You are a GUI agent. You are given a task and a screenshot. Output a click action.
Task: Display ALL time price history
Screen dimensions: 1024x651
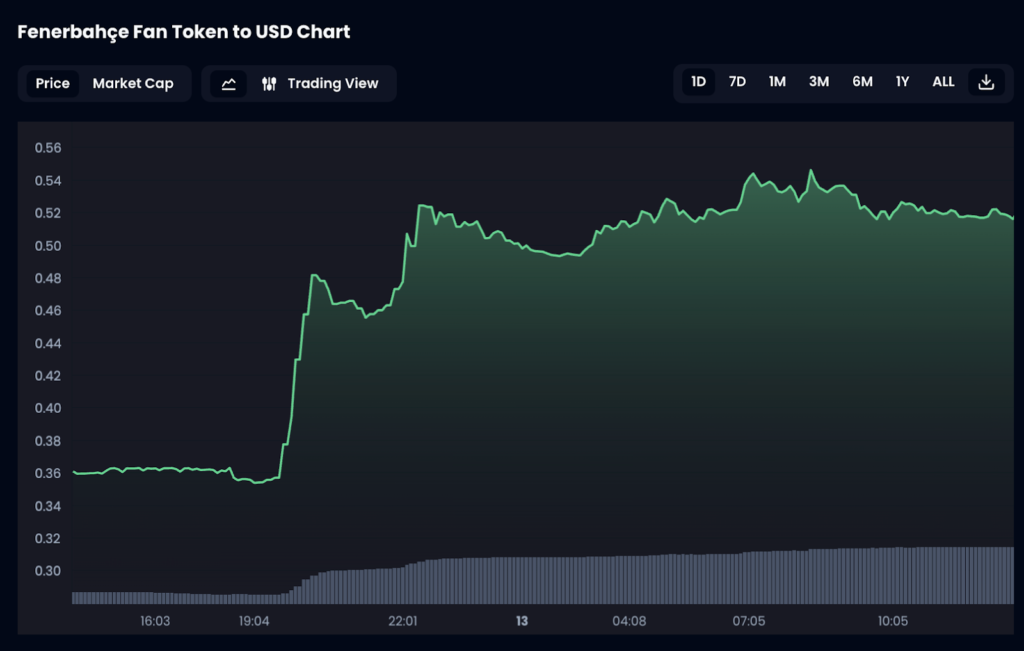943,82
